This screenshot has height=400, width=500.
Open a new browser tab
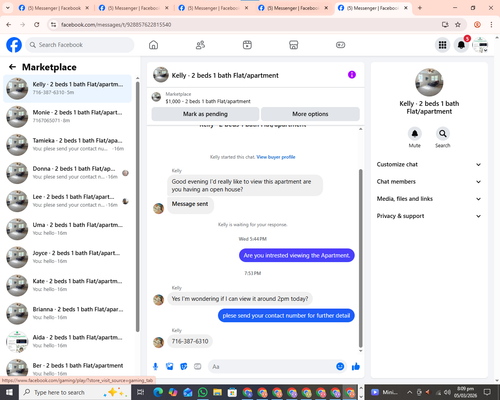pyautogui.click(x=420, y=8)
